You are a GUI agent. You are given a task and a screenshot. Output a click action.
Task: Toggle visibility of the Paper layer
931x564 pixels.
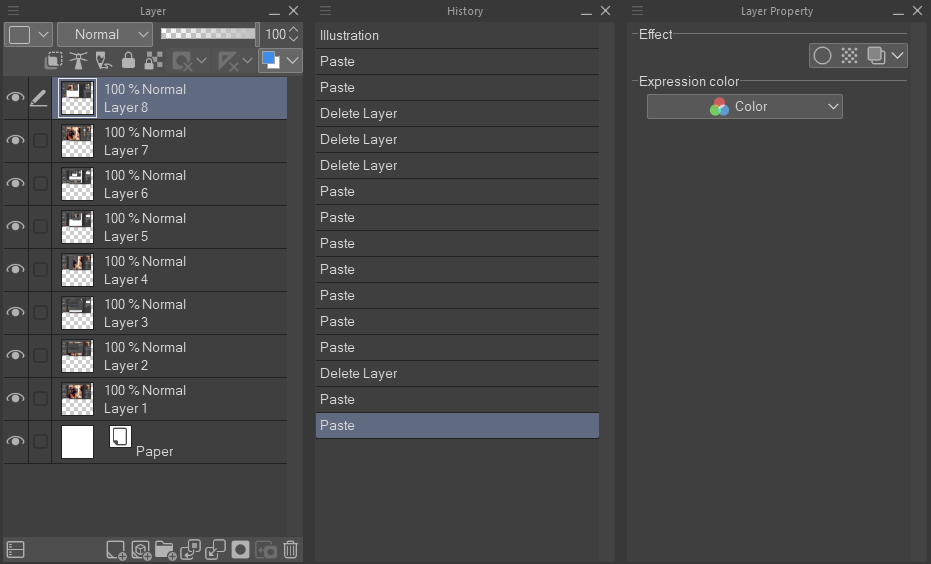pyautogui.click(x=15, y=441)
